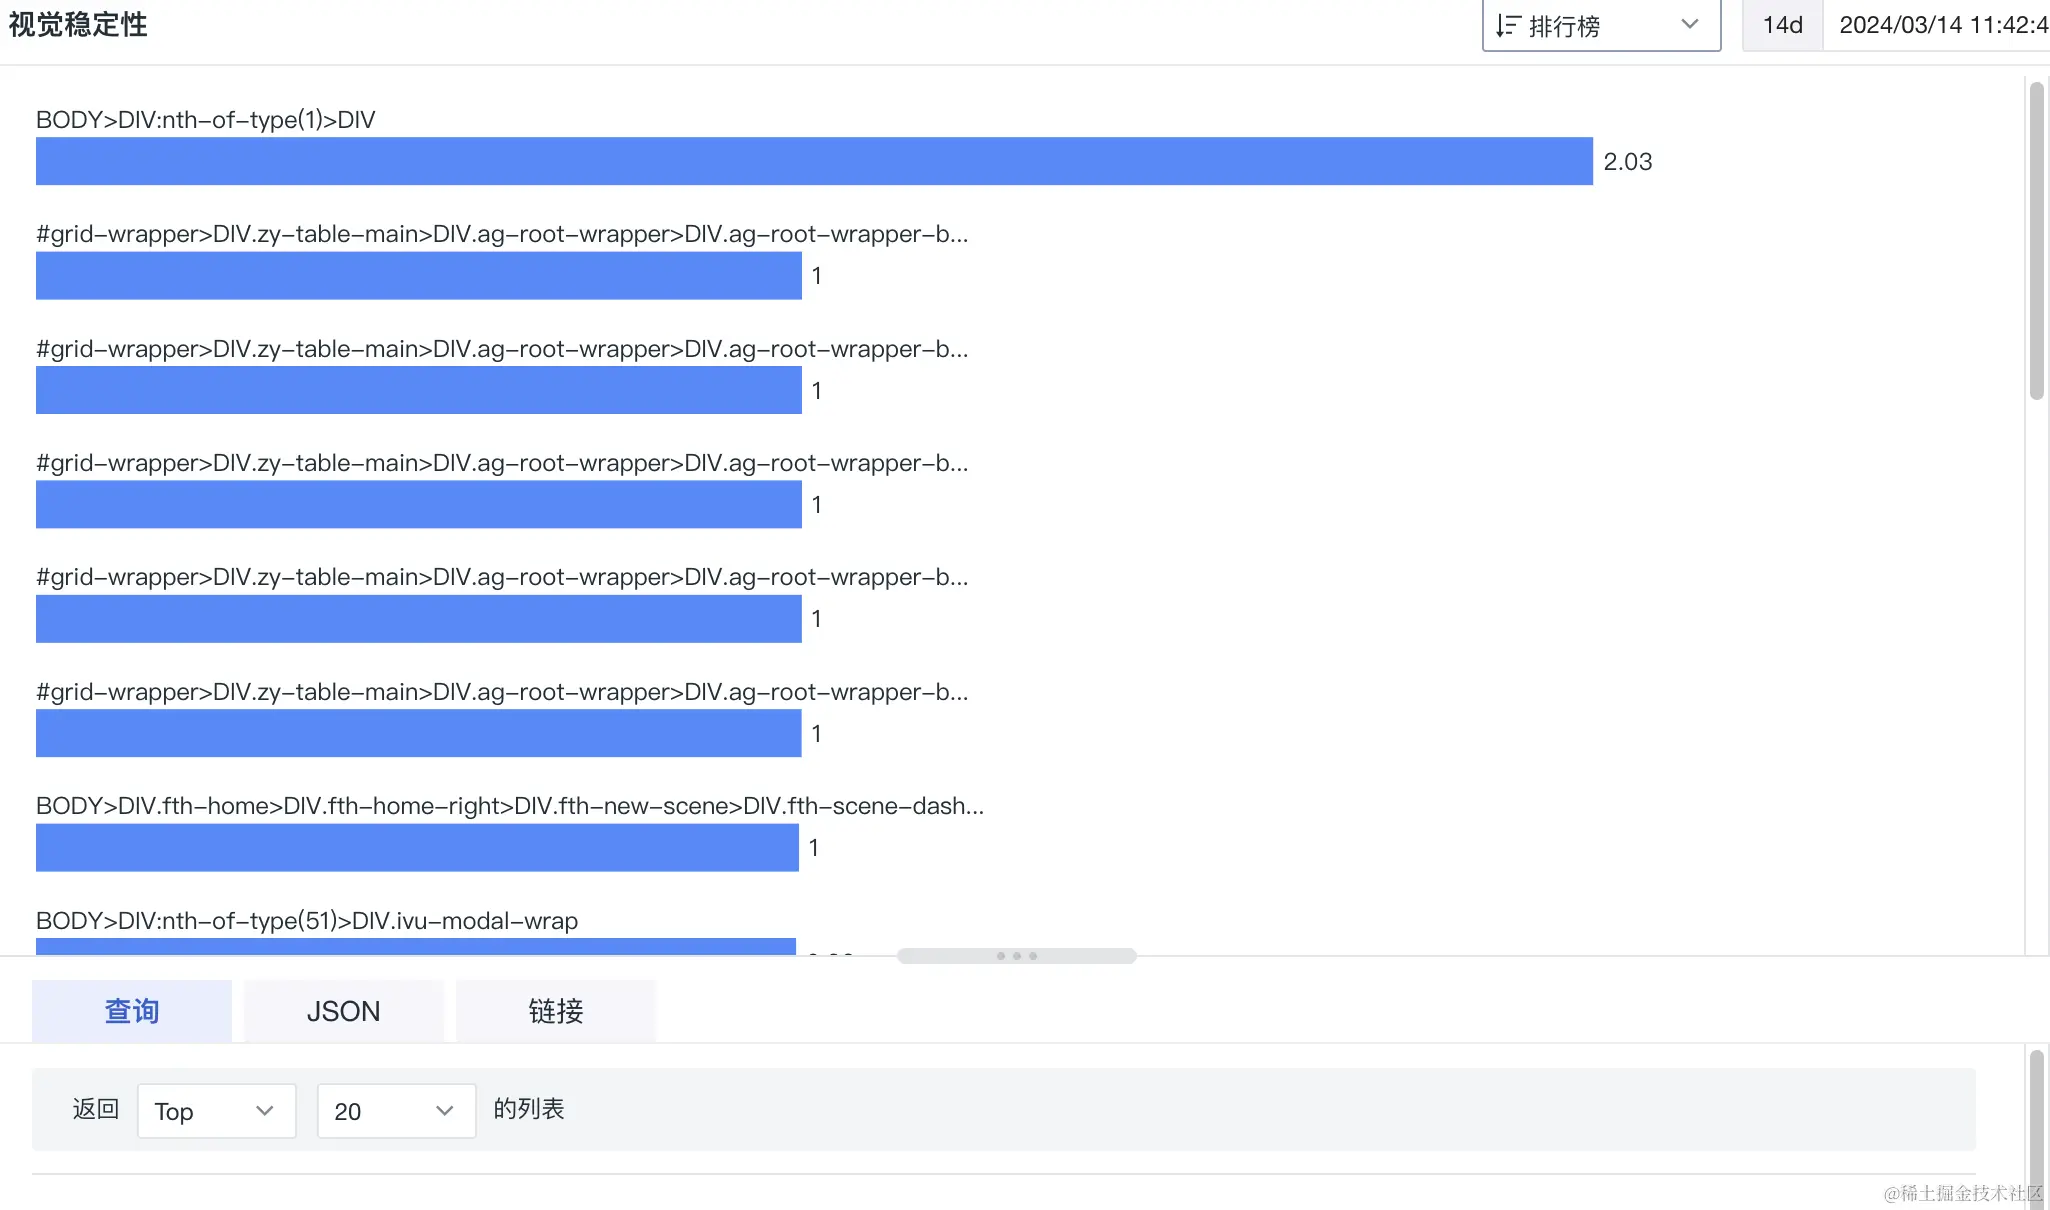This screenshot has width=2050, height=1210.
Task: Click the 2.03 bar for BODY>DIV:nth-of-type(1)>DIV
Action: click(x=814, y=161)
